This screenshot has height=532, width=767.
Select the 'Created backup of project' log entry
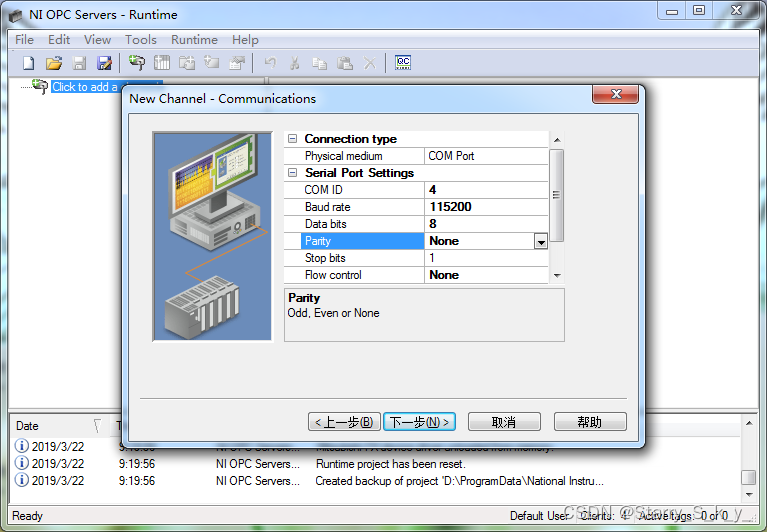click(x=459, y=481)
